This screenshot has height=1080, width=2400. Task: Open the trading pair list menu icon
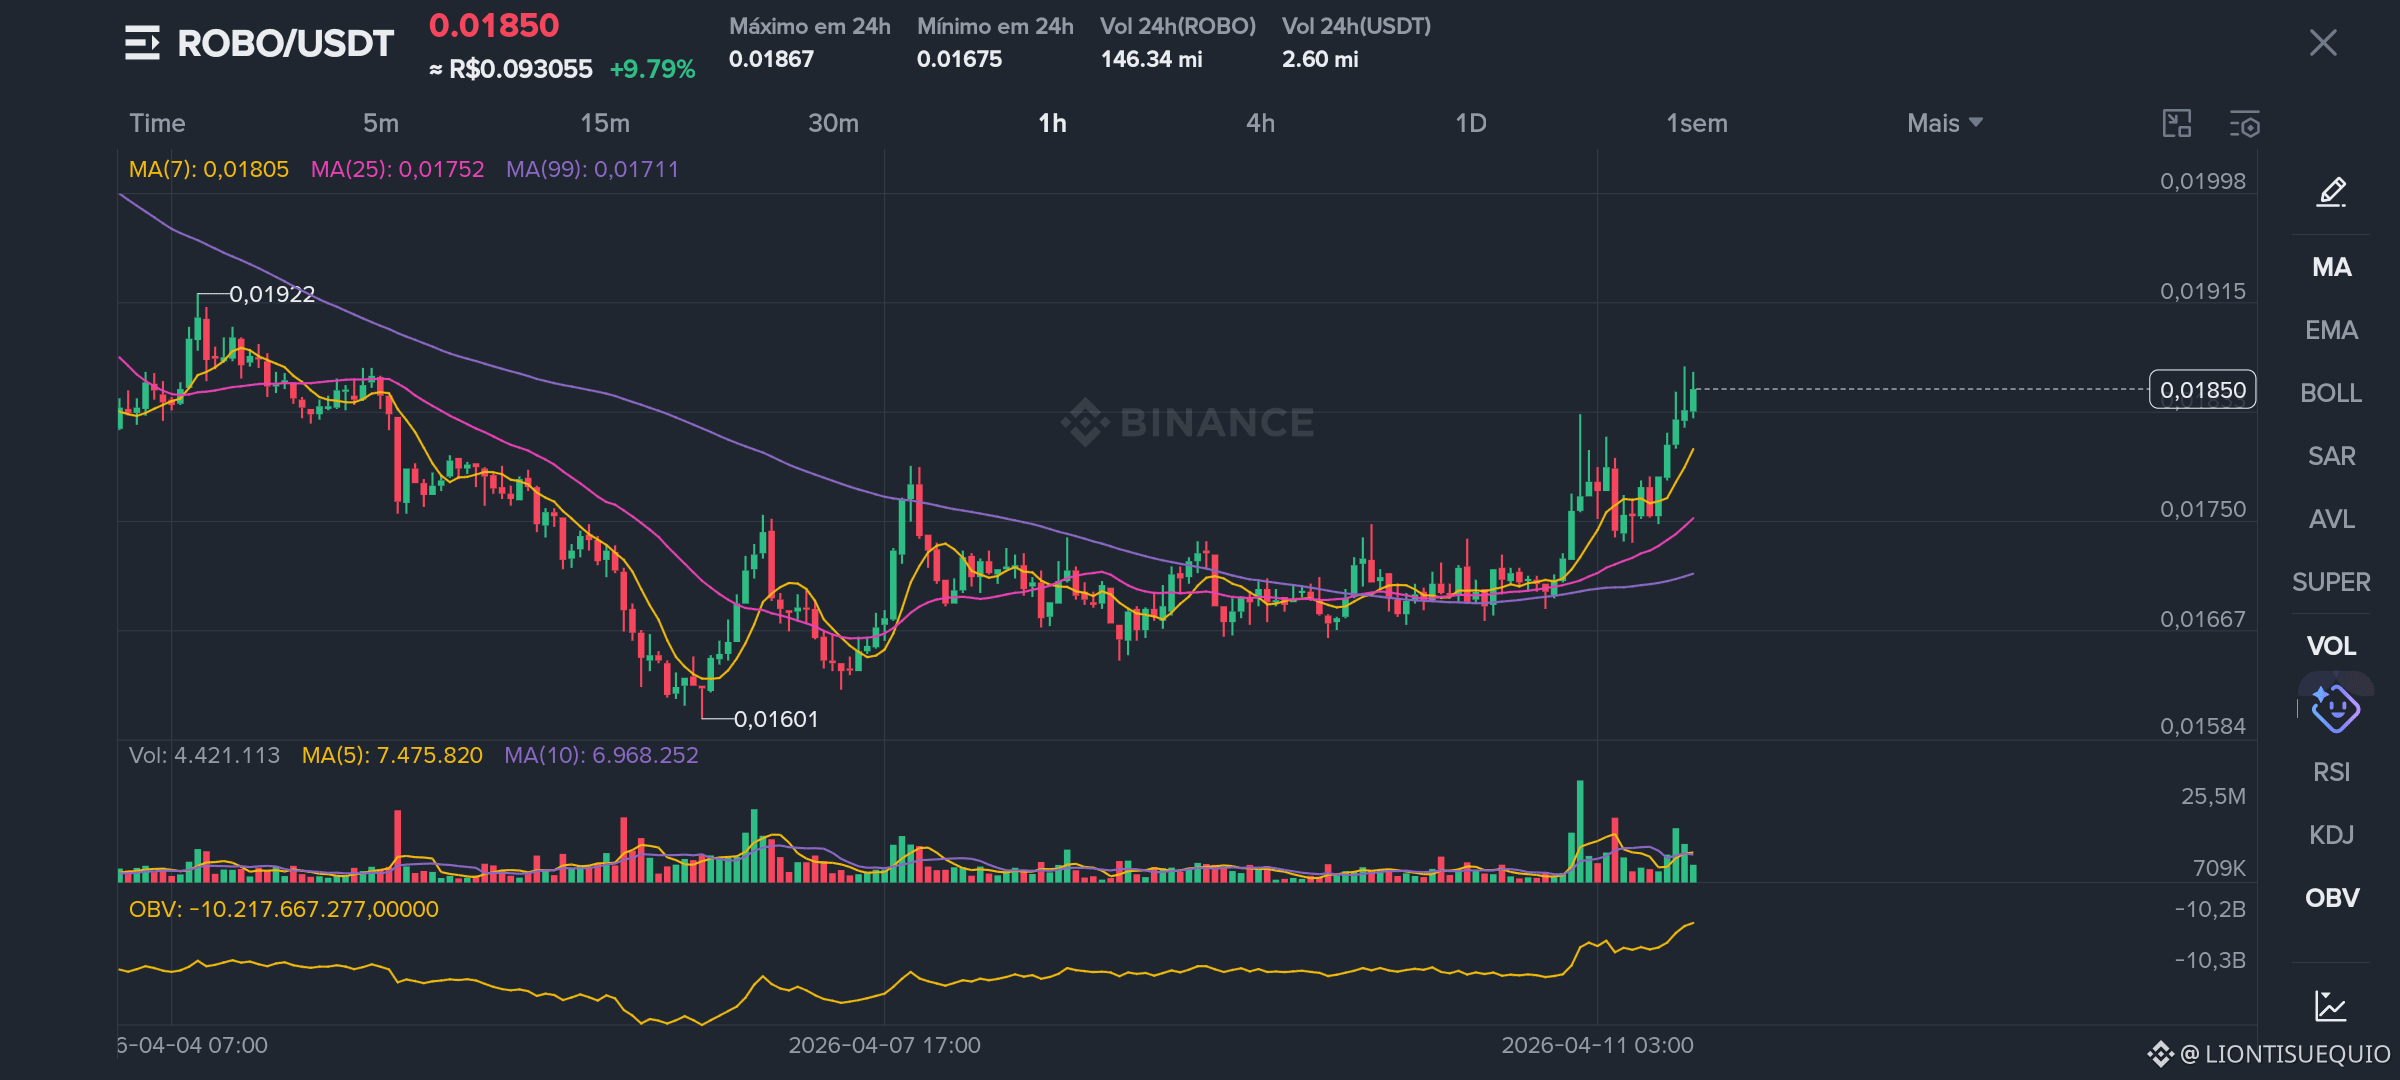(x=142, y=43)
